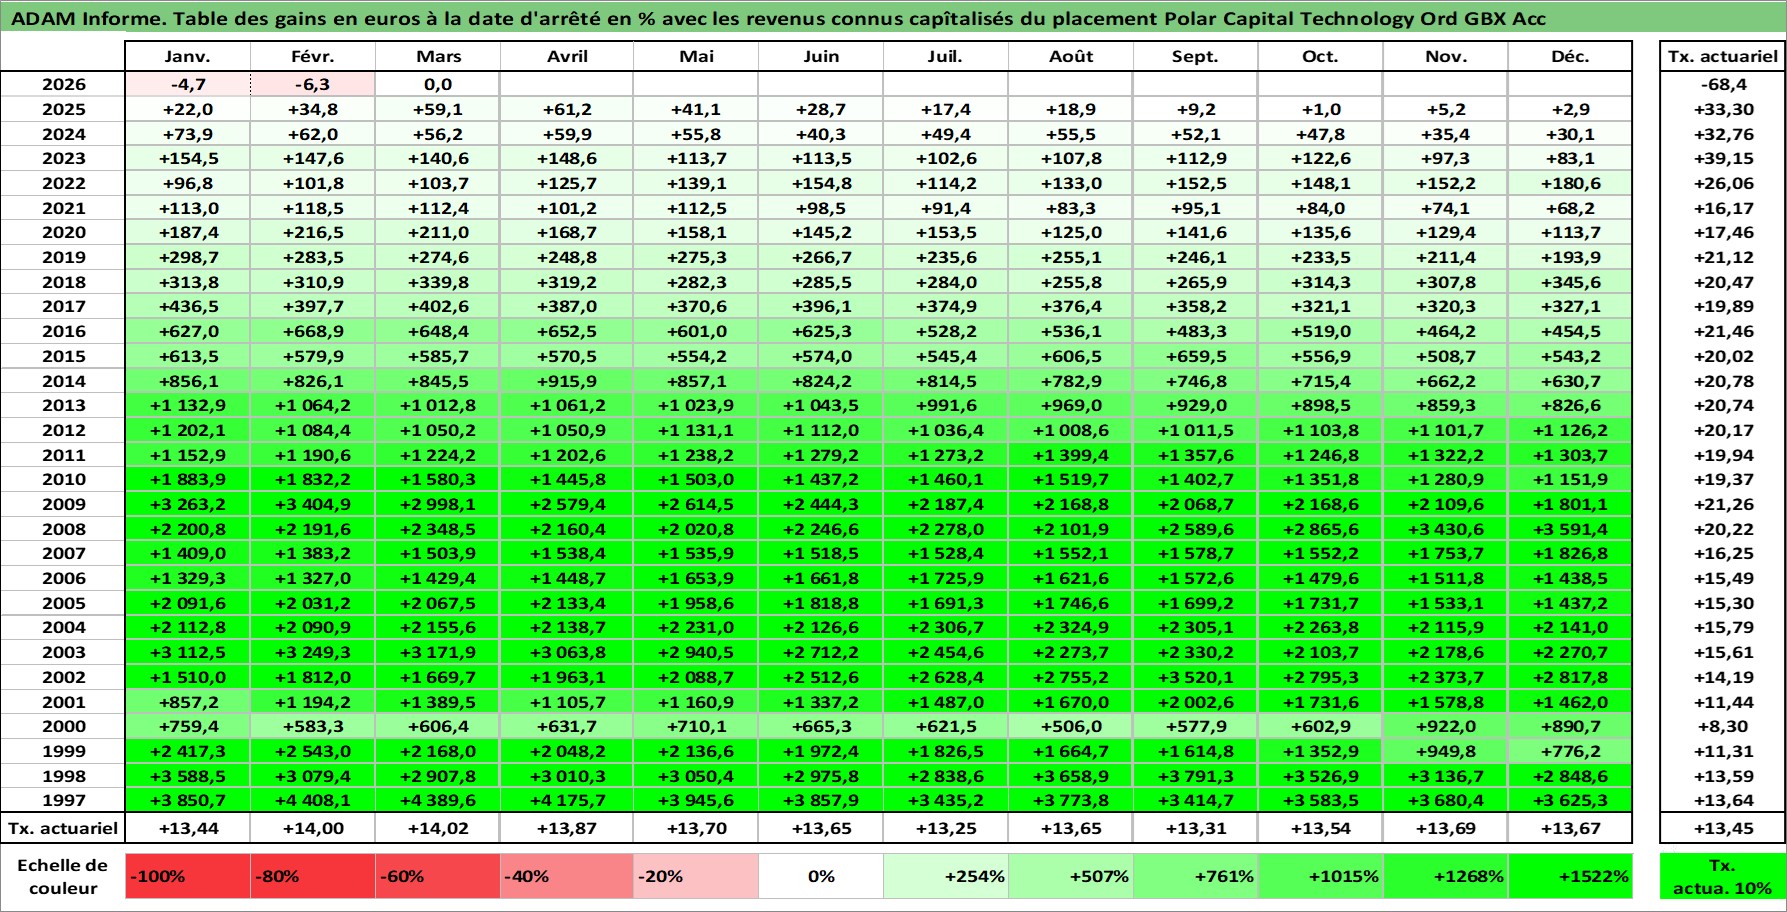Select the 2000 November value +922,0
Viewport: 1787px width, 912px height.
1445,726
